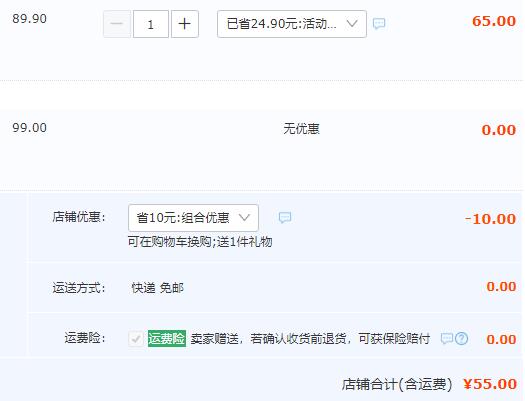Click the message icon beside item promotion dropdown
The image size is (525, 401).
[379, 24]
